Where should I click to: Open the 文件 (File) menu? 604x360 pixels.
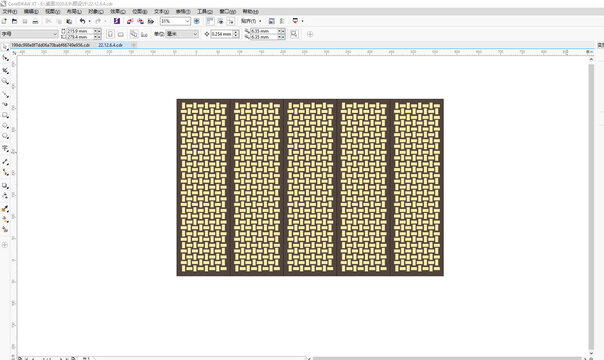tap(10, 12)
